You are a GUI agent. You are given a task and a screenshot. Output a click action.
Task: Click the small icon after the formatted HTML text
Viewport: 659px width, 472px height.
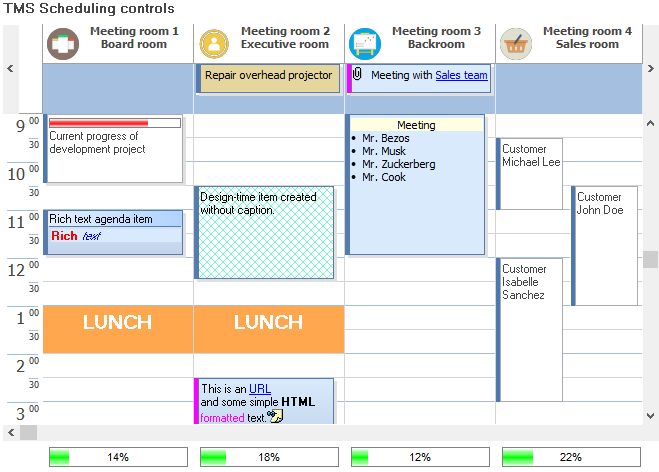click(276, 416)
